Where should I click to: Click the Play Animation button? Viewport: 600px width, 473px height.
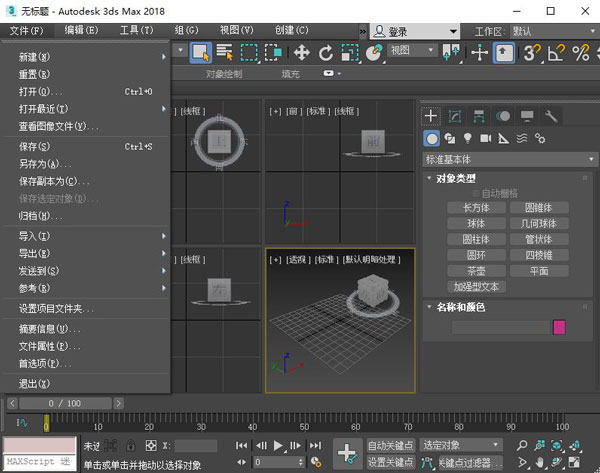click(278, 445)
